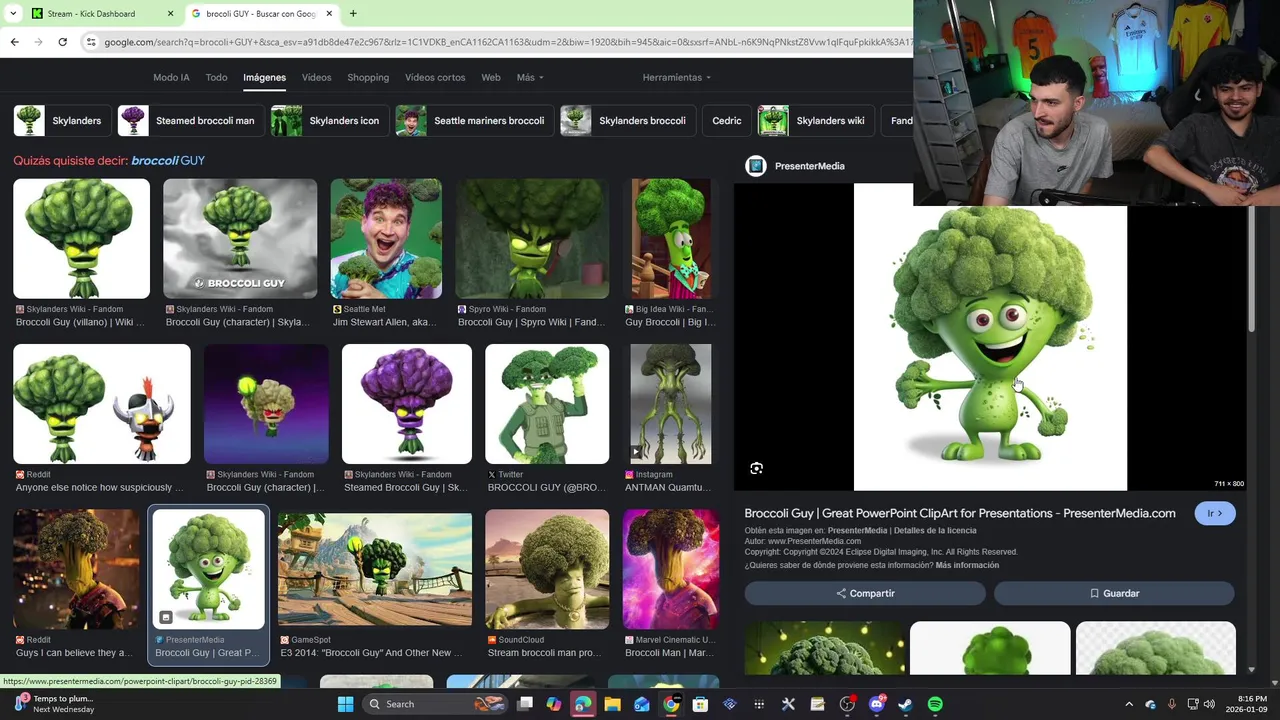This screenshot has height=720, width=1280.
Task: Open a new browser tab
Action: pos(353,14)
